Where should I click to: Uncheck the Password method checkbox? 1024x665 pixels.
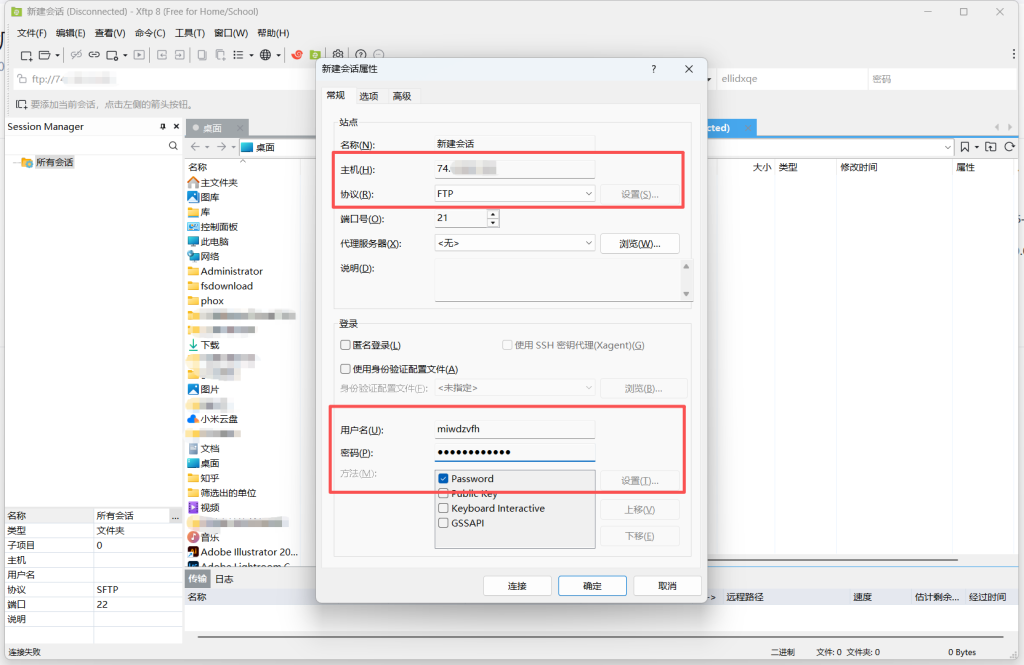point(443,479)
